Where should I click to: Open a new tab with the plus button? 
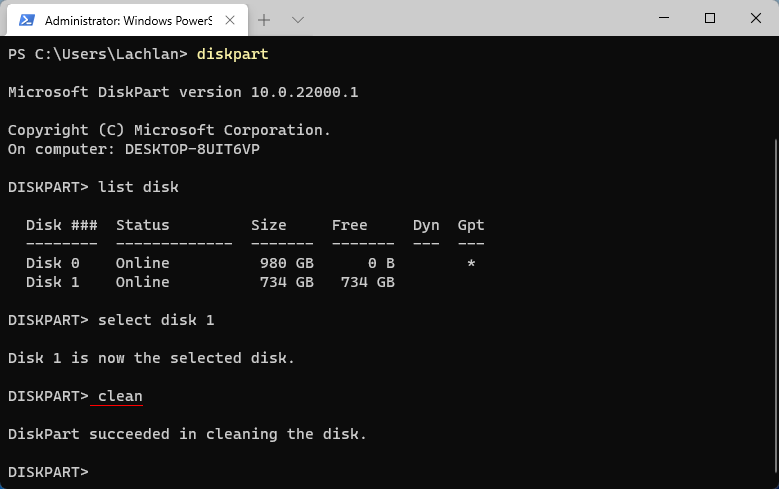tap(264, 20)
